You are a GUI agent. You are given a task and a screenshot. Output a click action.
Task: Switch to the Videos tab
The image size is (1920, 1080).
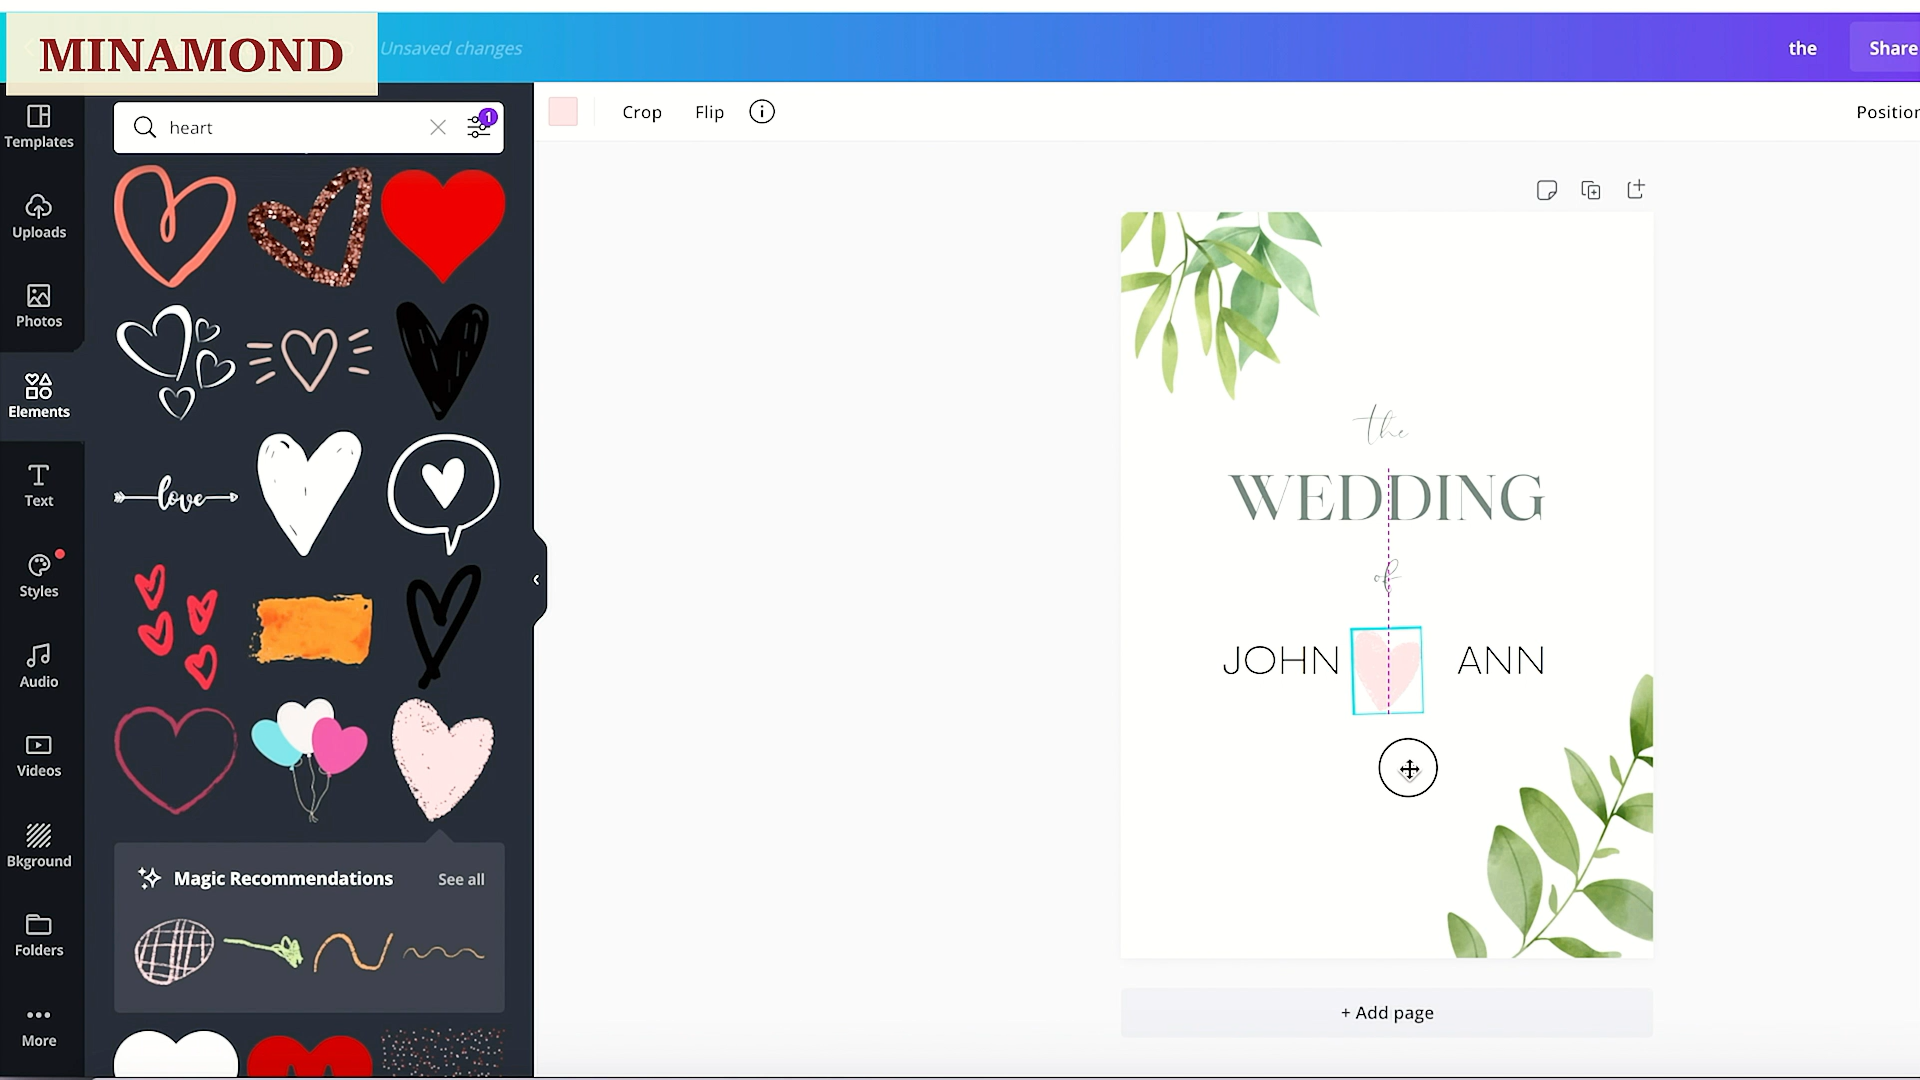39,755
